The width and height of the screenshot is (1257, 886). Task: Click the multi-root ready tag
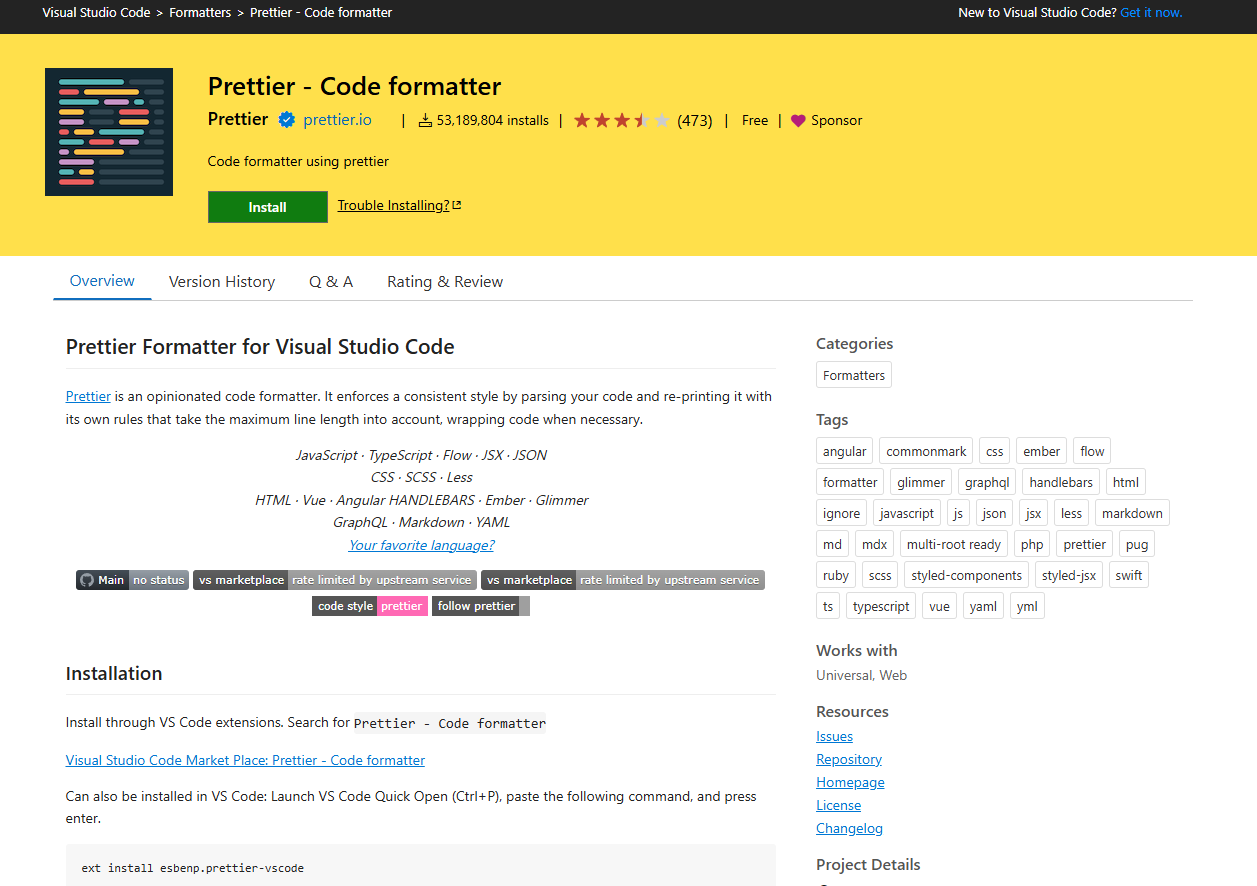pyautogui.click(x=954, y=544)
